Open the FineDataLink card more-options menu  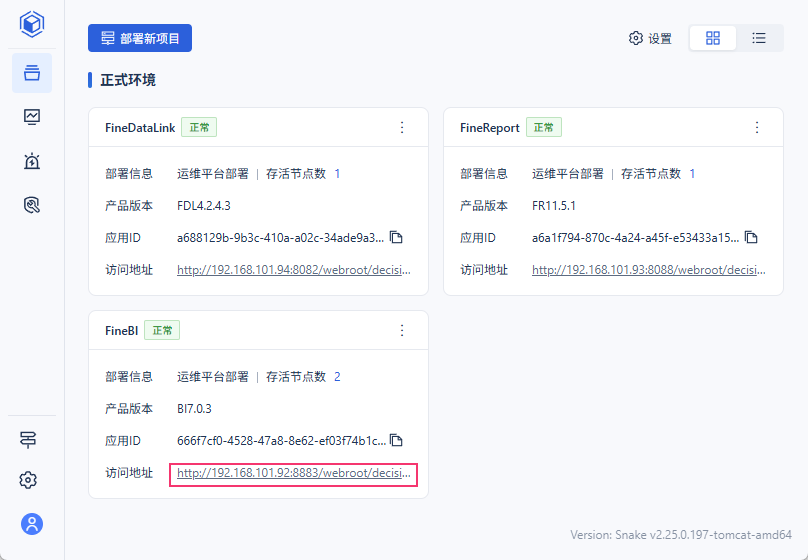(402, 127)
